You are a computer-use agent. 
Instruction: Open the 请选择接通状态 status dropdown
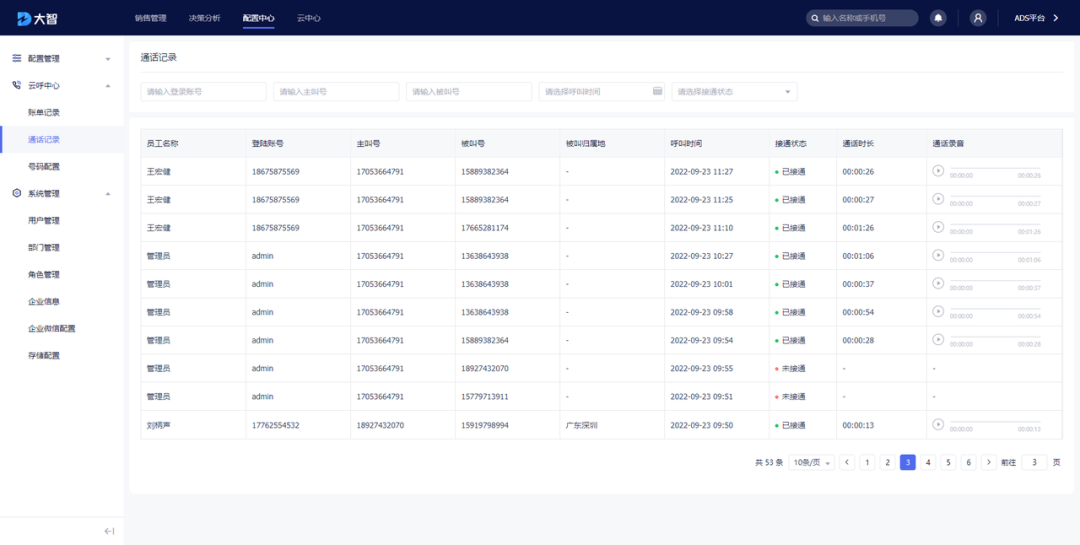(734, 92)
